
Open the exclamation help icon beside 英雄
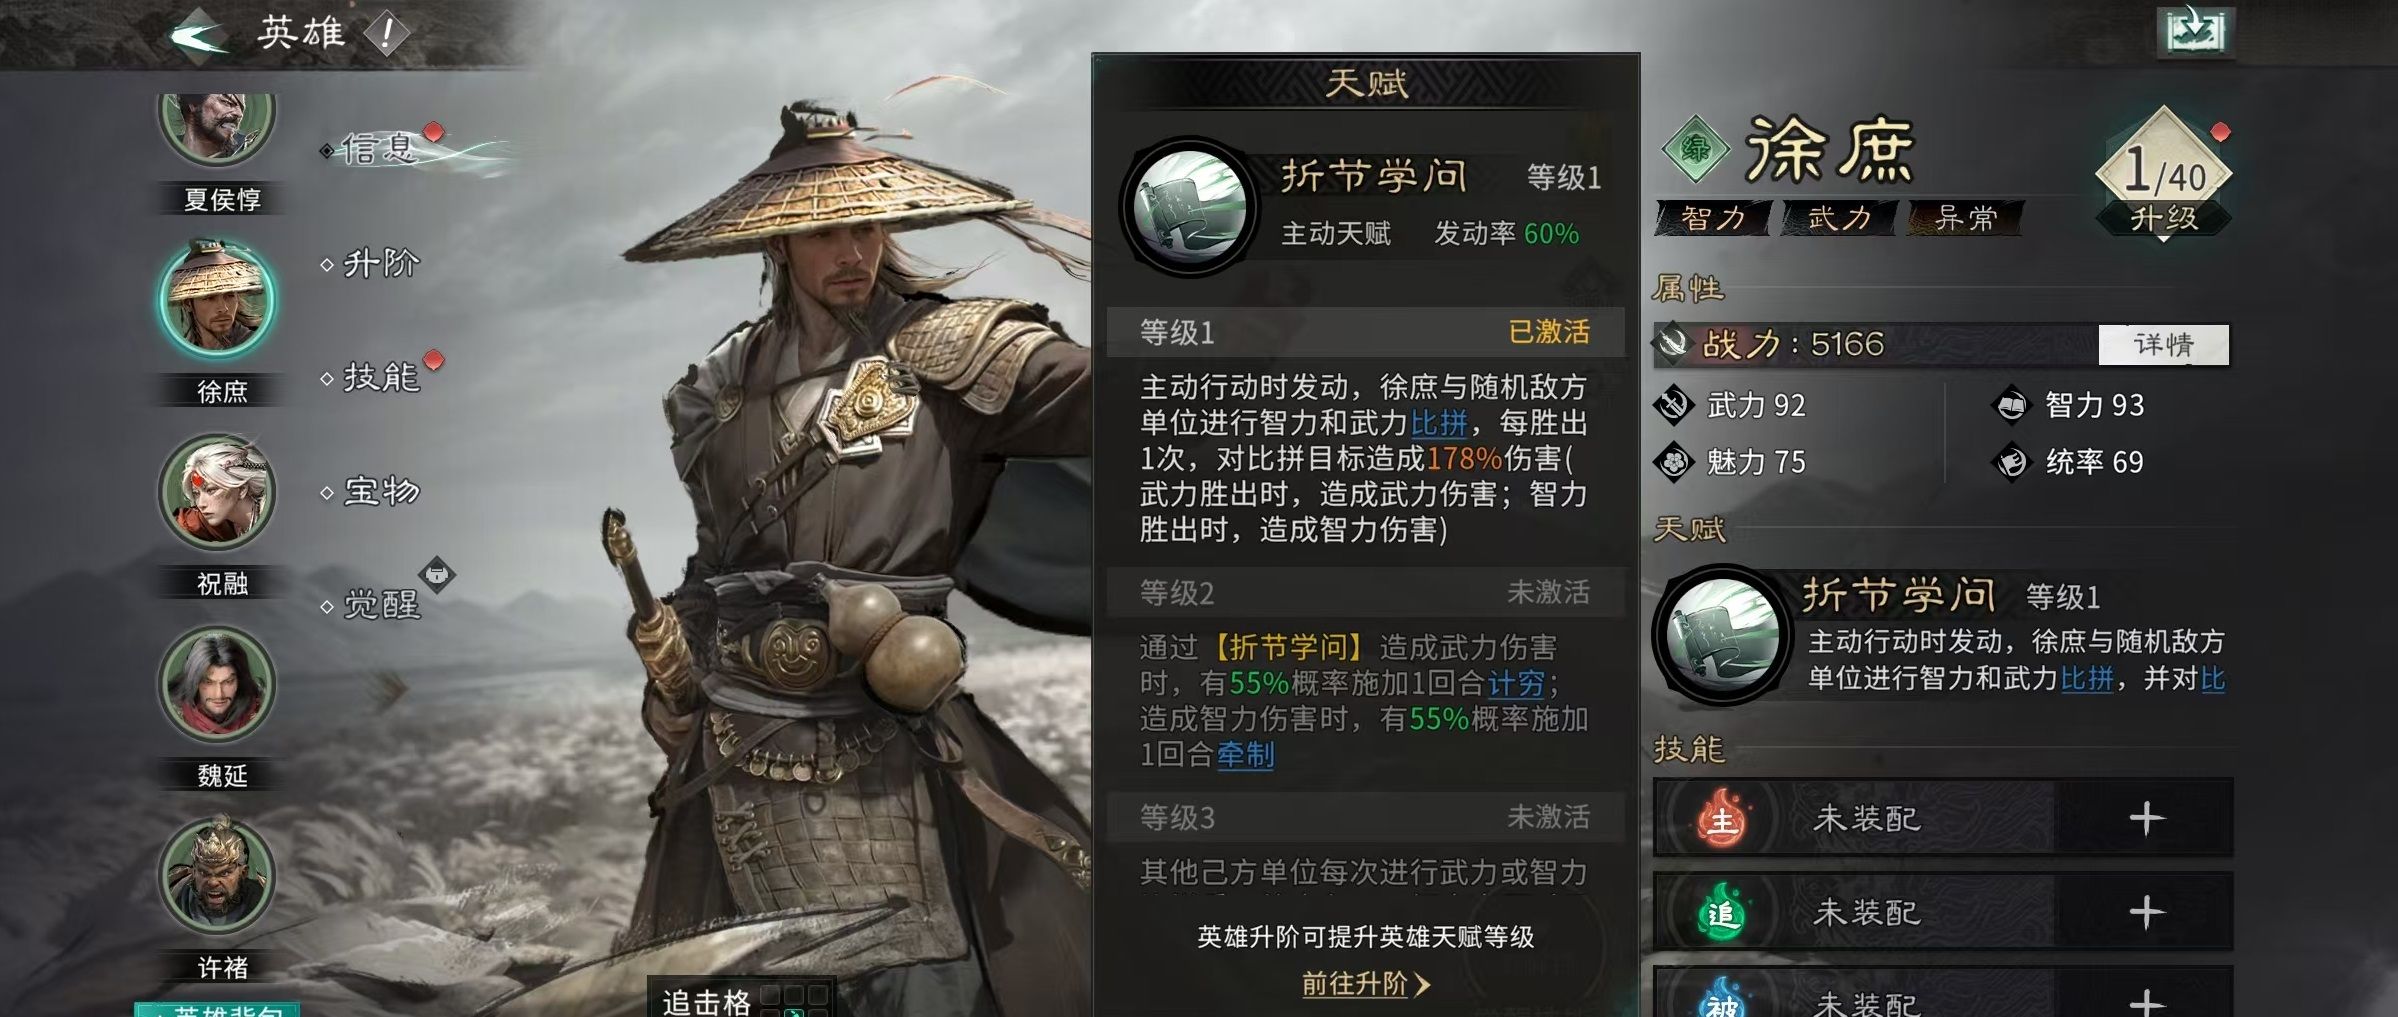tap(386, 35)
